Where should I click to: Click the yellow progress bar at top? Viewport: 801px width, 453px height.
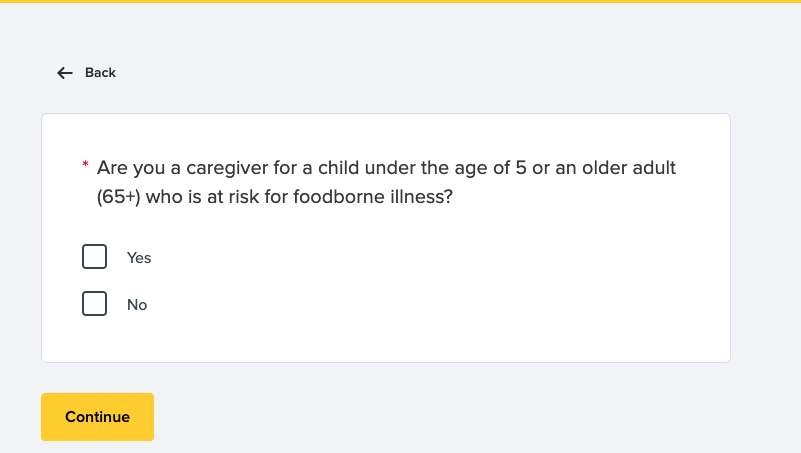(400, 2)
